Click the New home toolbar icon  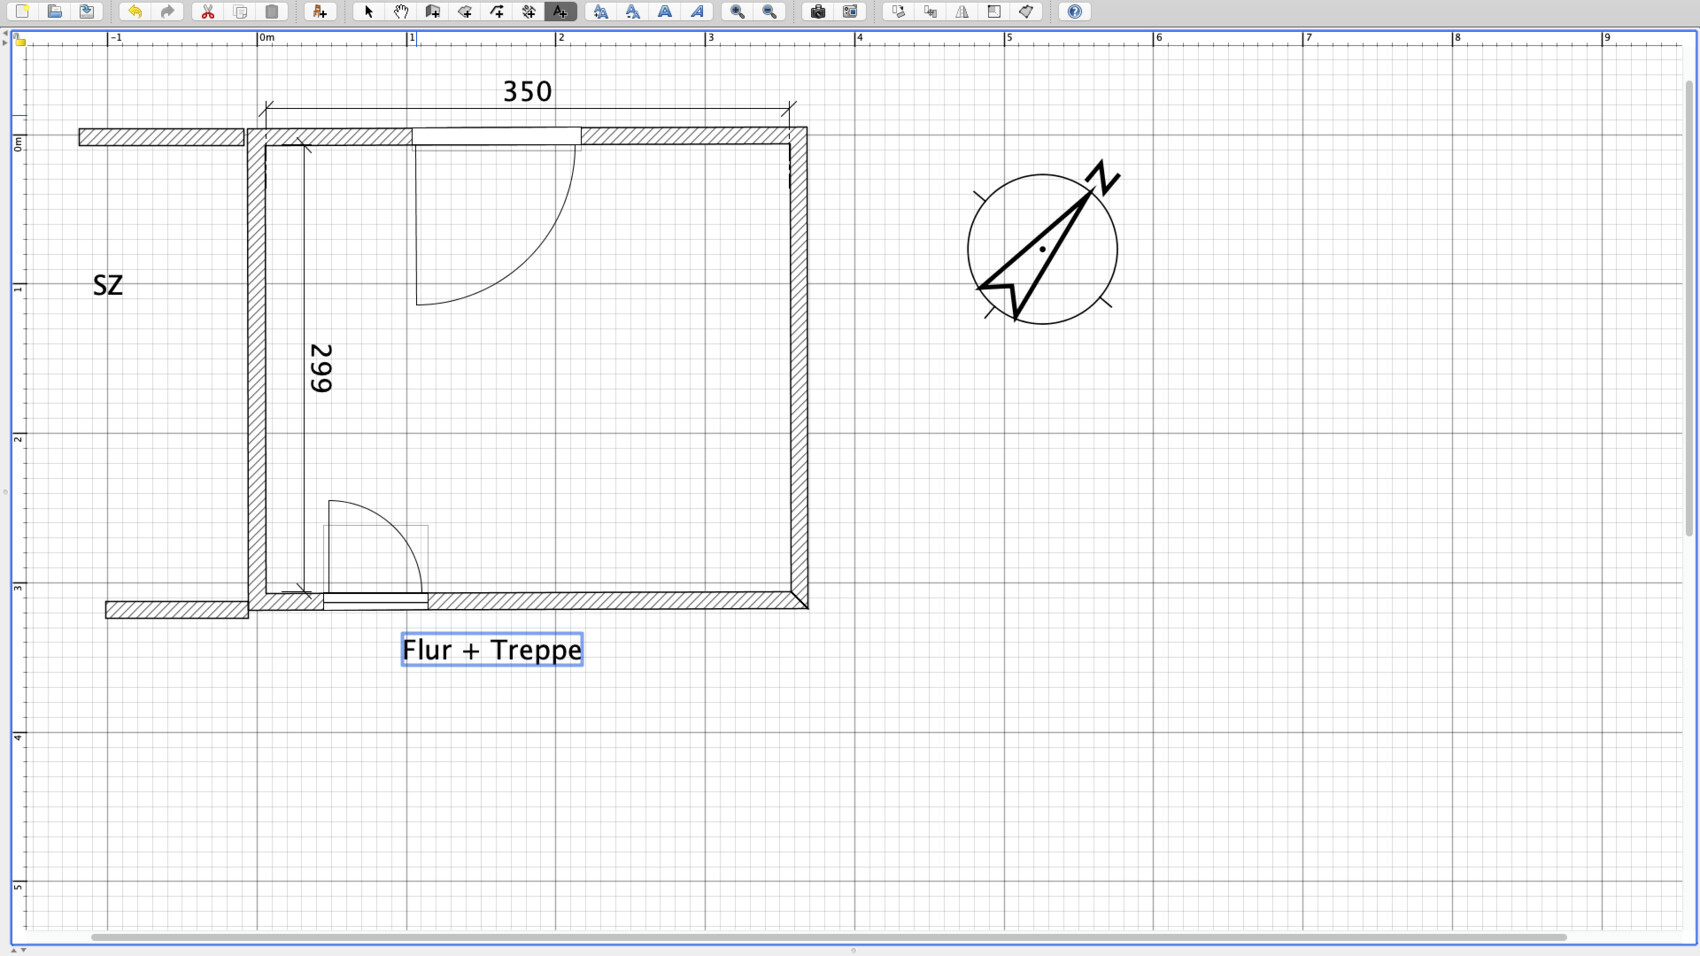pos(22,12)
